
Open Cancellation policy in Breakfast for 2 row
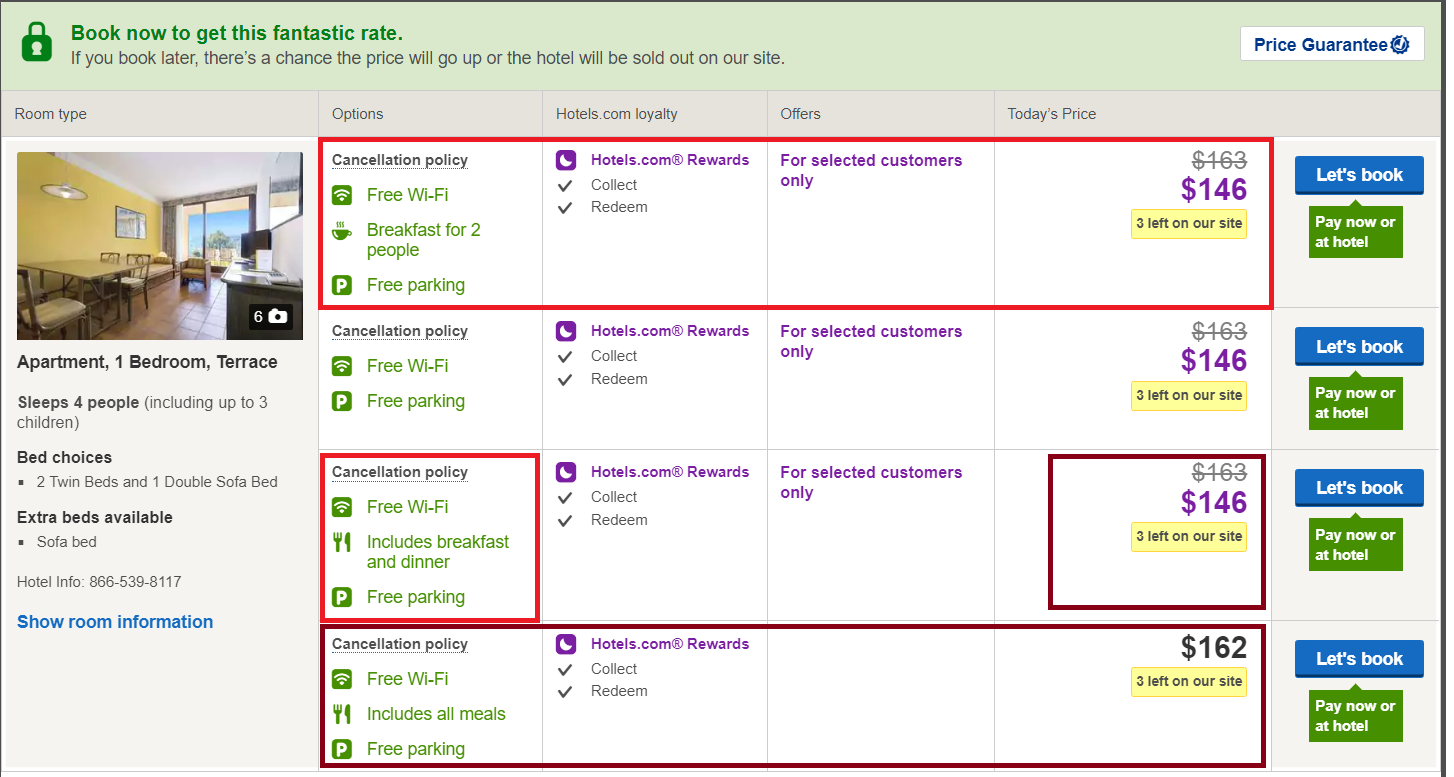[x=400, y=160]
